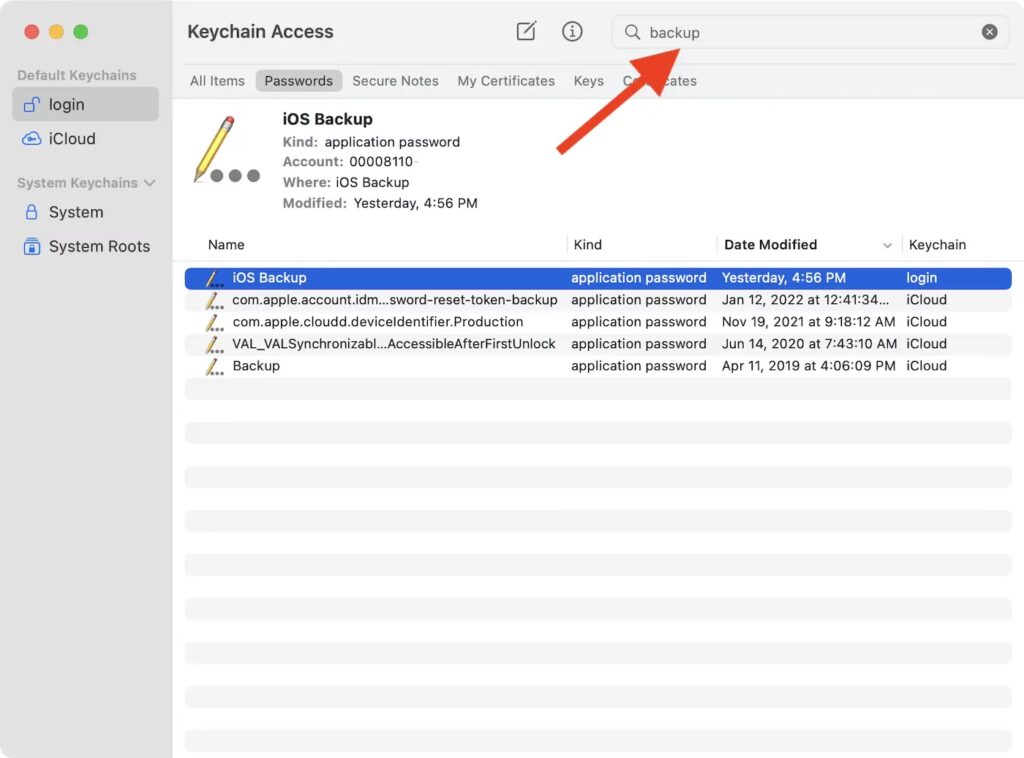
Task: Open the info icon in toolbar
Action: (x=572, y=31)
